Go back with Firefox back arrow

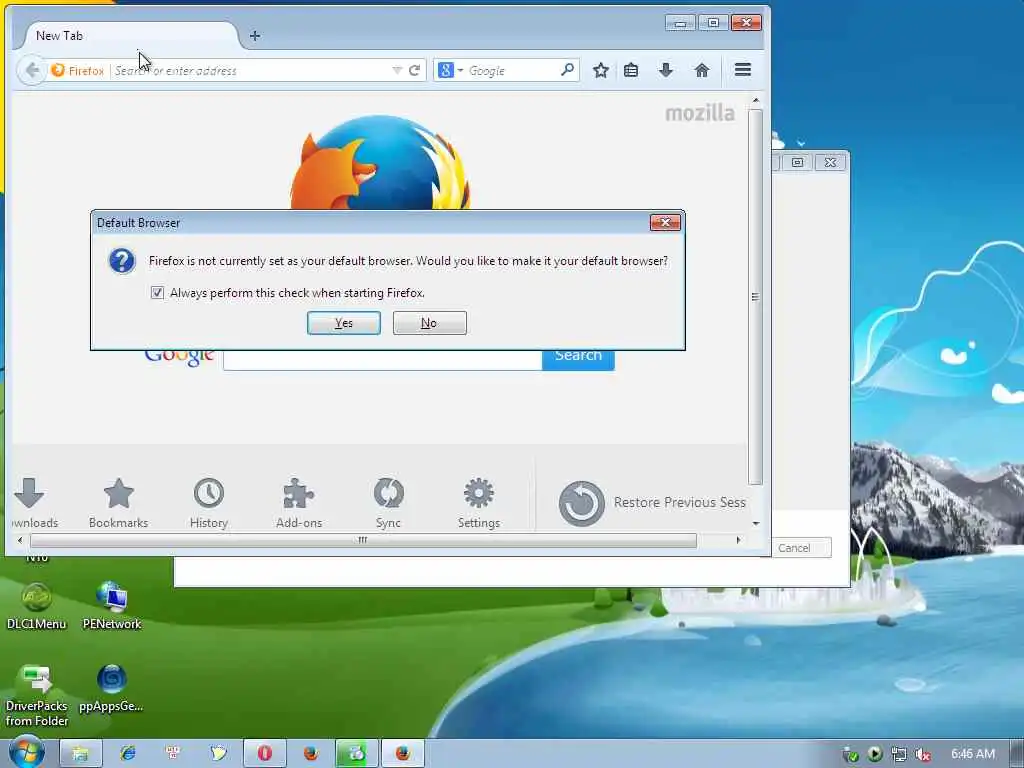coord(31,70)
